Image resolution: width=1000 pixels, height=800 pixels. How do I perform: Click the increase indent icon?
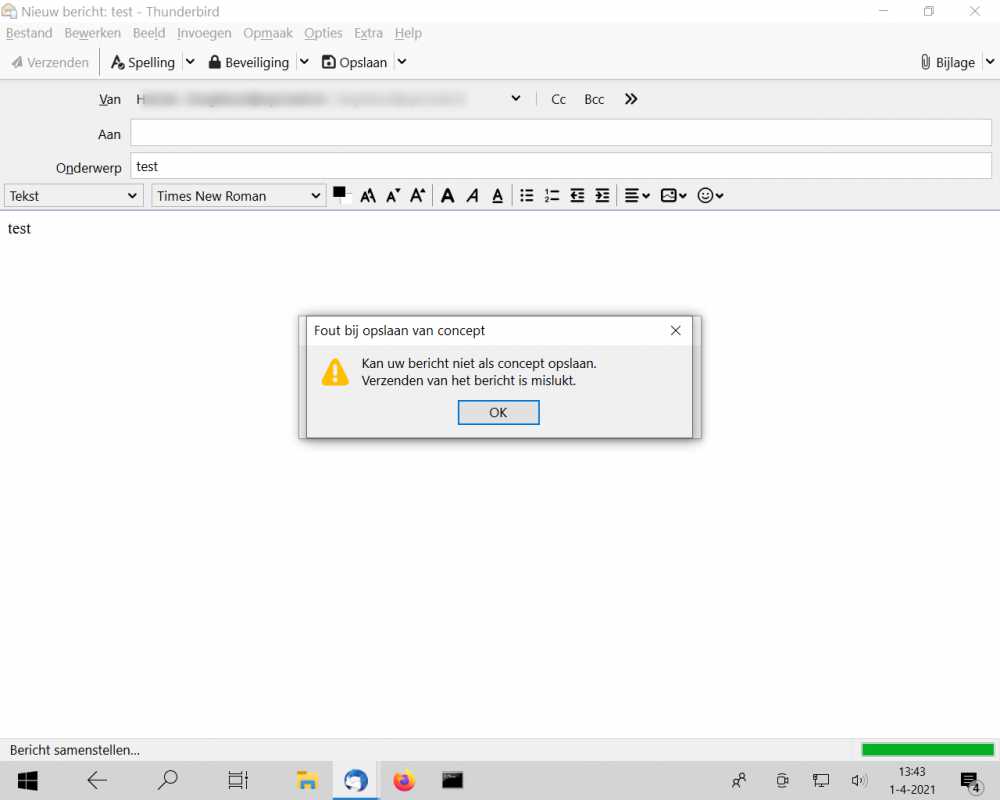(x=602, y=196)
